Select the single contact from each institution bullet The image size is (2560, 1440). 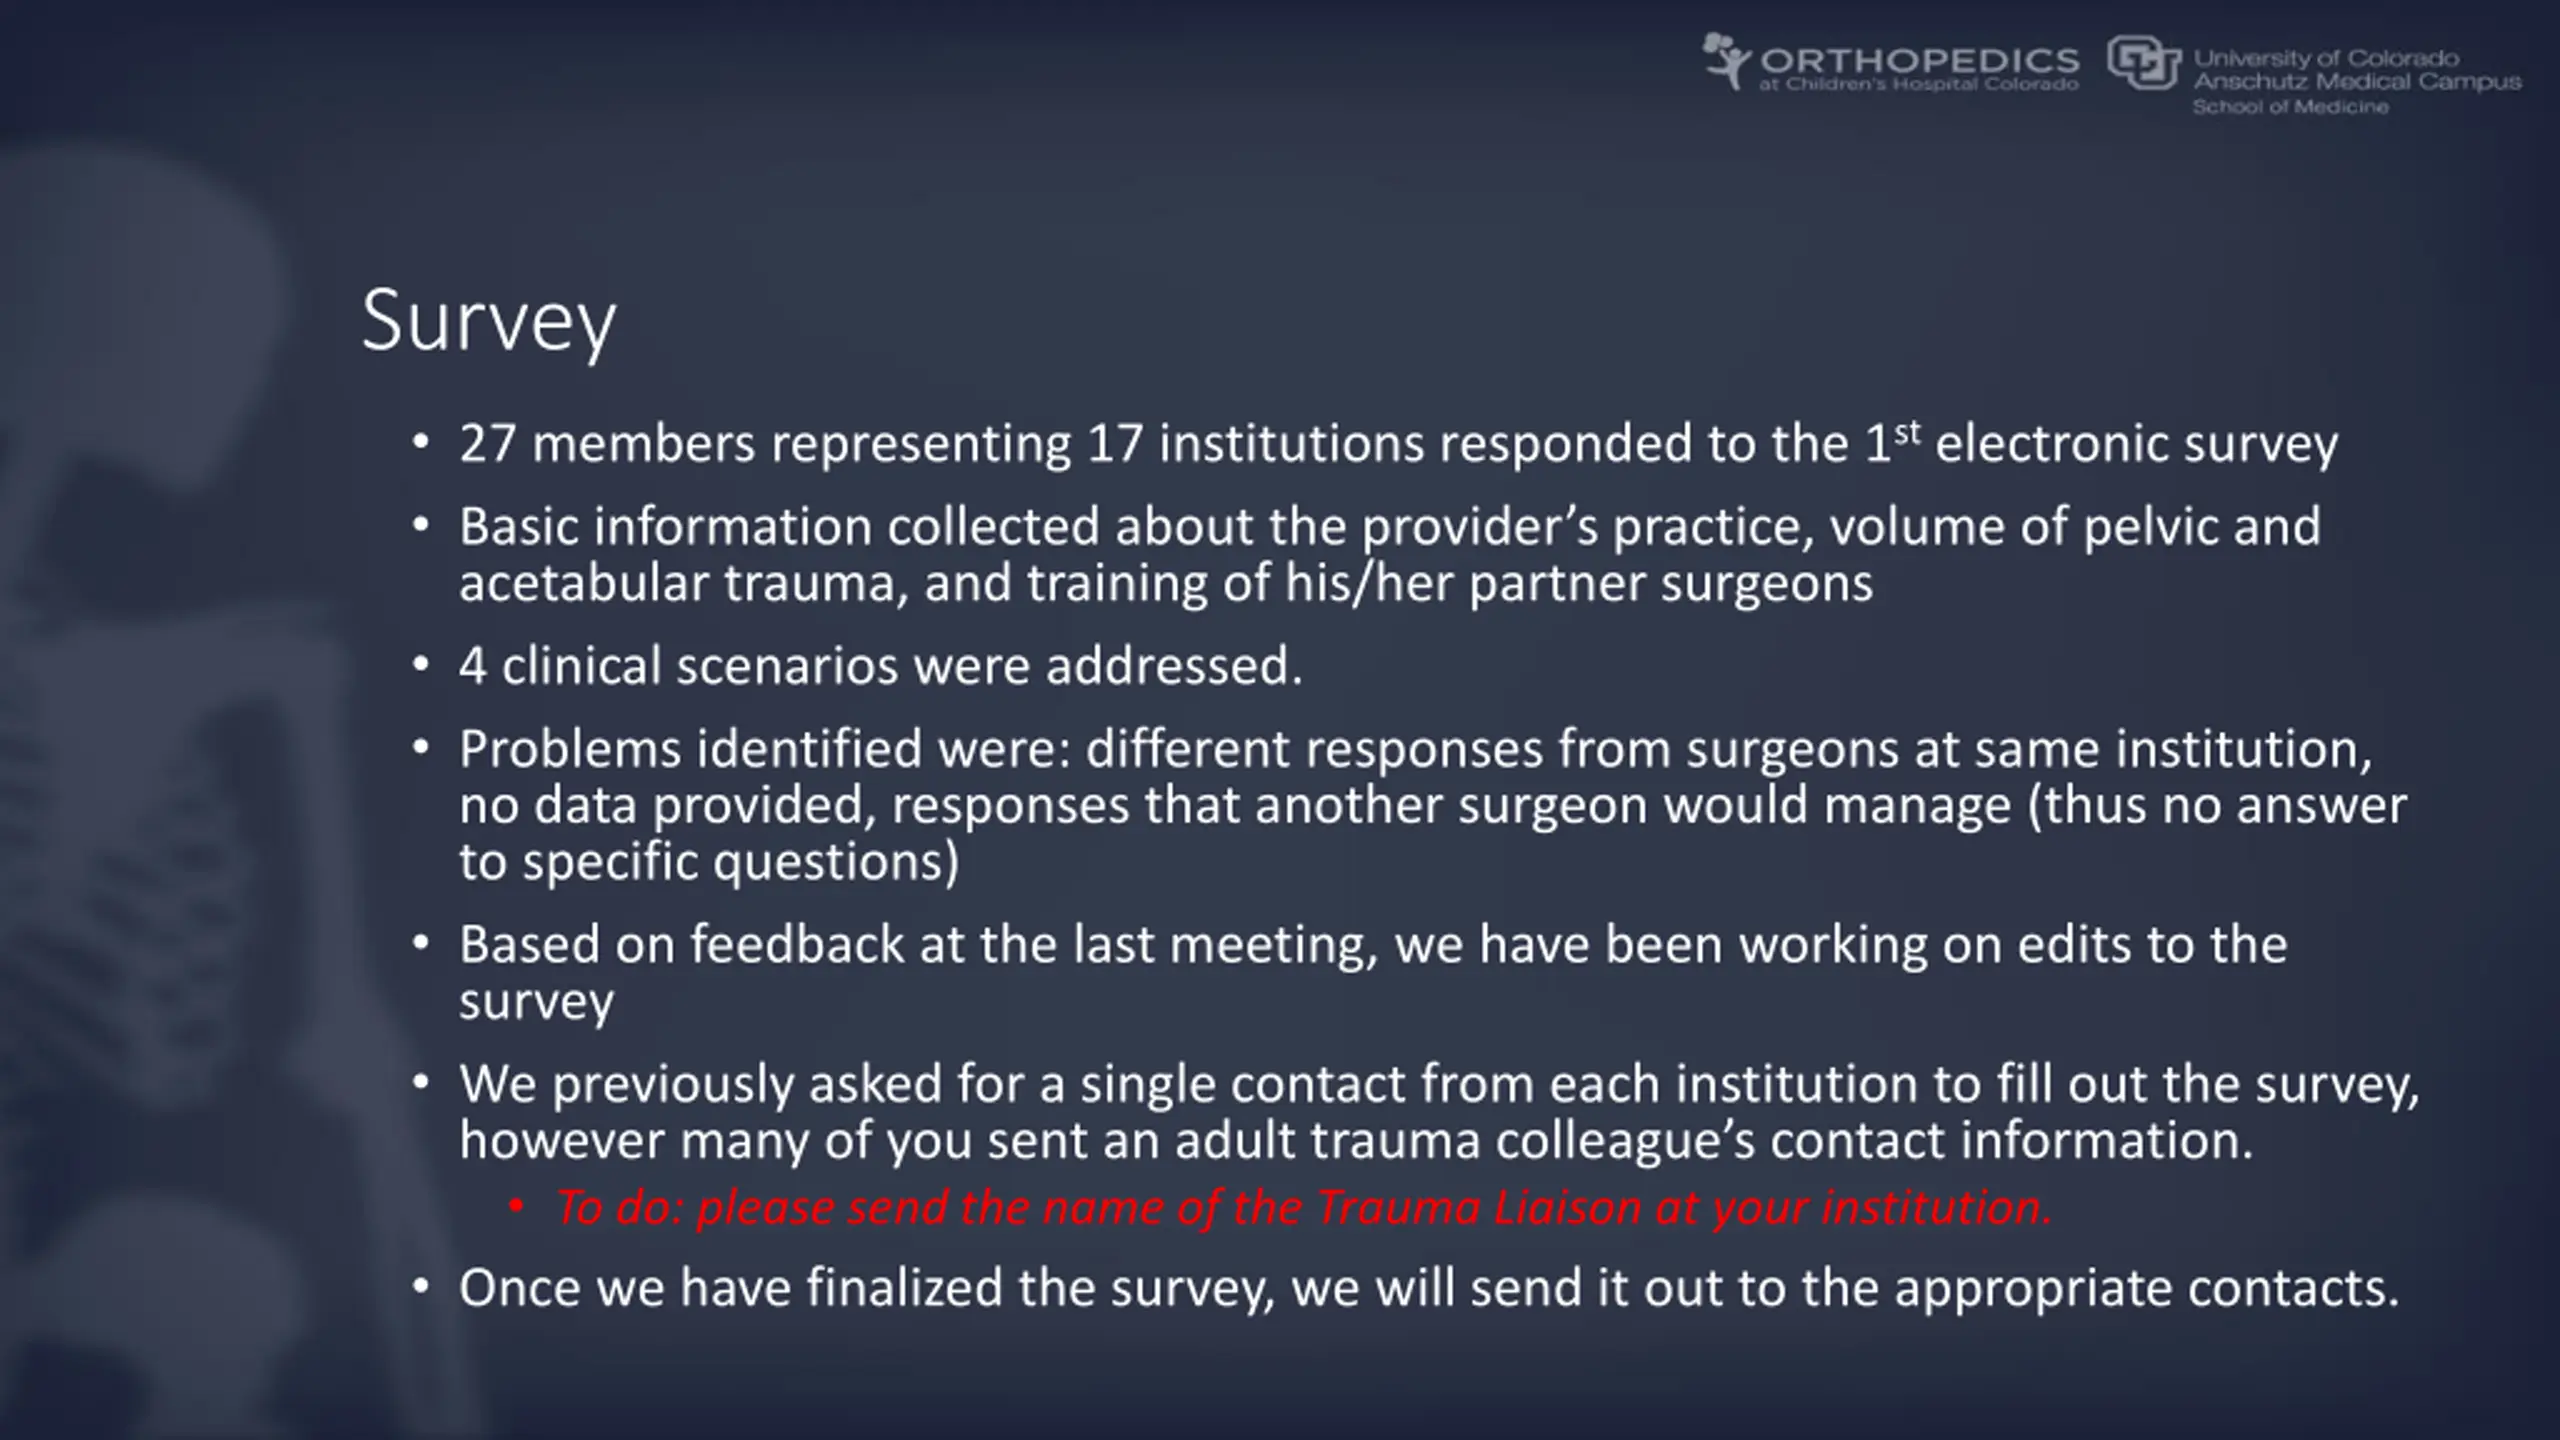[x=1439, y=1111]
